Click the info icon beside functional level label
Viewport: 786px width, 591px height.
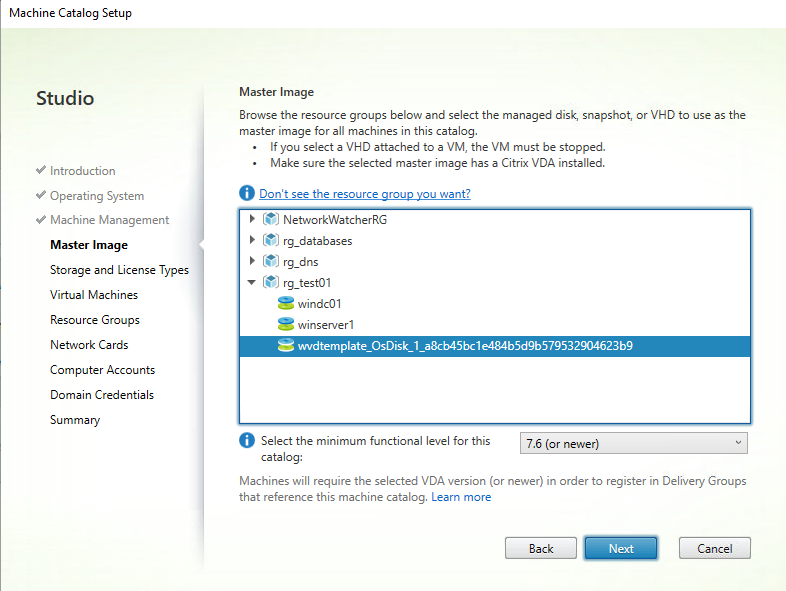pyautogui.click(x=247, y=440)
